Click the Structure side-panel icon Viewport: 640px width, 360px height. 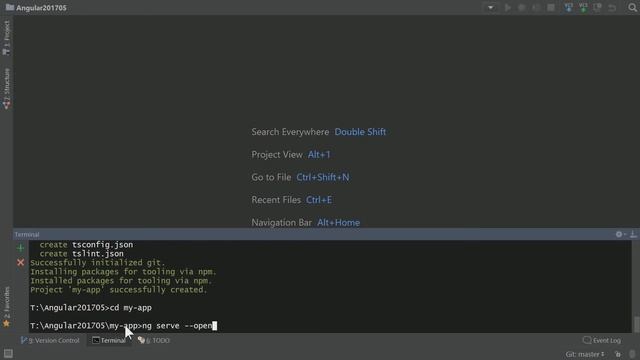[x=6, y=105]
